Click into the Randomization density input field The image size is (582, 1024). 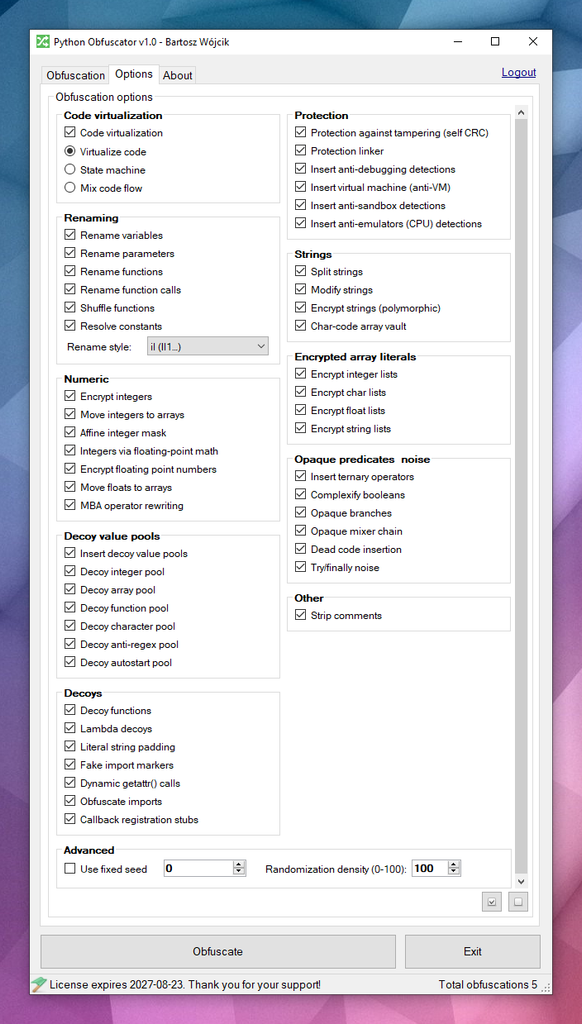[429, 869]
